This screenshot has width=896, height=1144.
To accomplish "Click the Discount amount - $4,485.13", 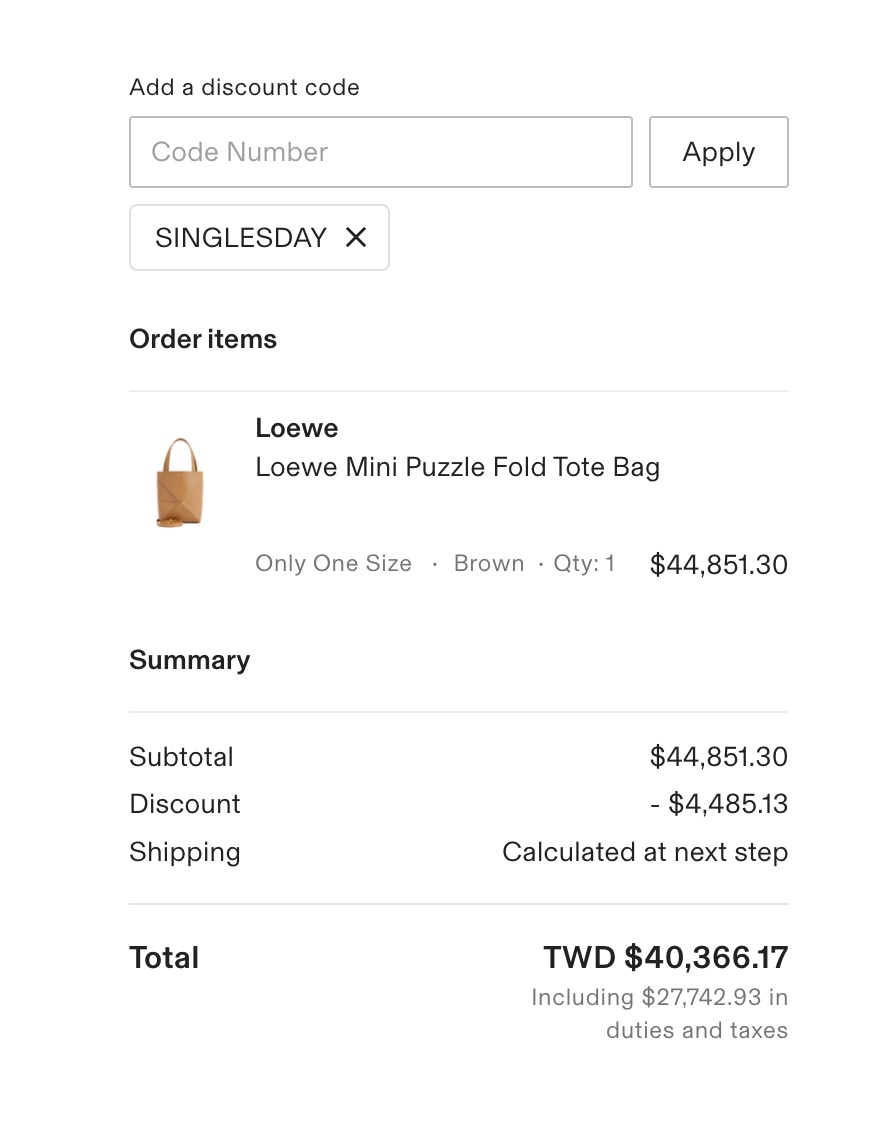I will point(716,804).
